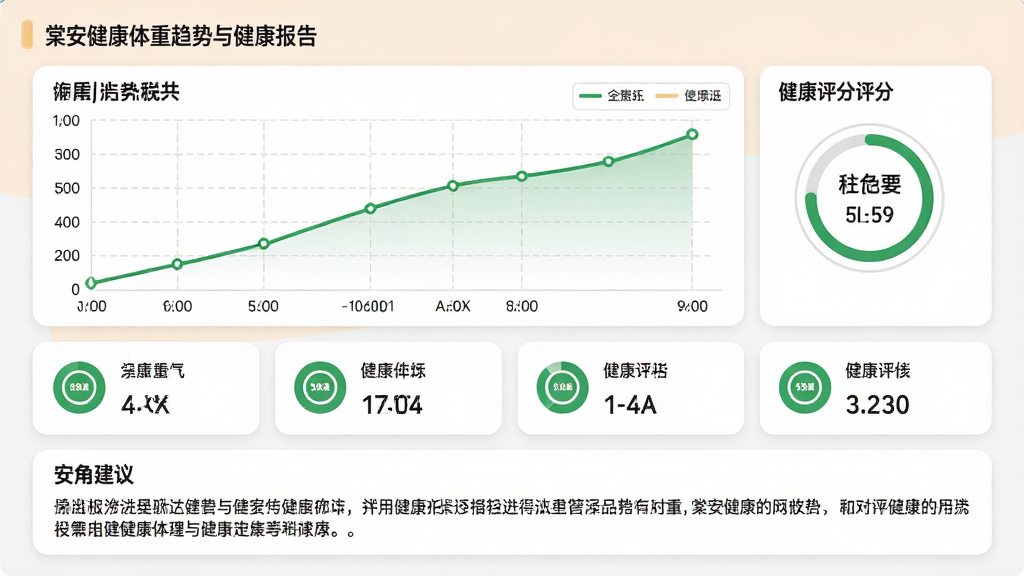Click the green ring icon beside value 4.XX
This screenshot has width=1024, height=576.
coord(79,387)
